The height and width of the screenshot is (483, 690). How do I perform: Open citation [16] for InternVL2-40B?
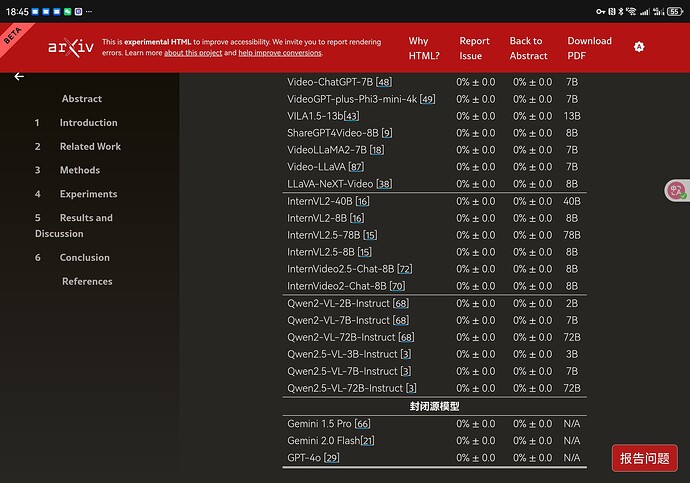click(362, 201)
